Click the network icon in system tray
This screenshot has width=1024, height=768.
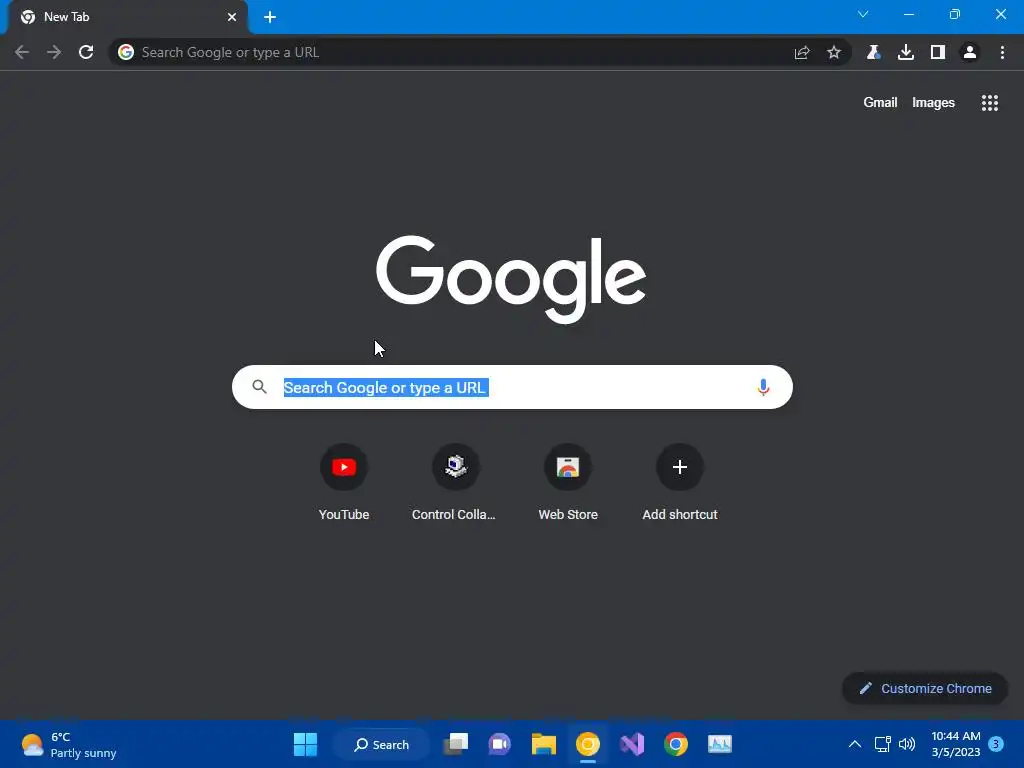(882, 744)
